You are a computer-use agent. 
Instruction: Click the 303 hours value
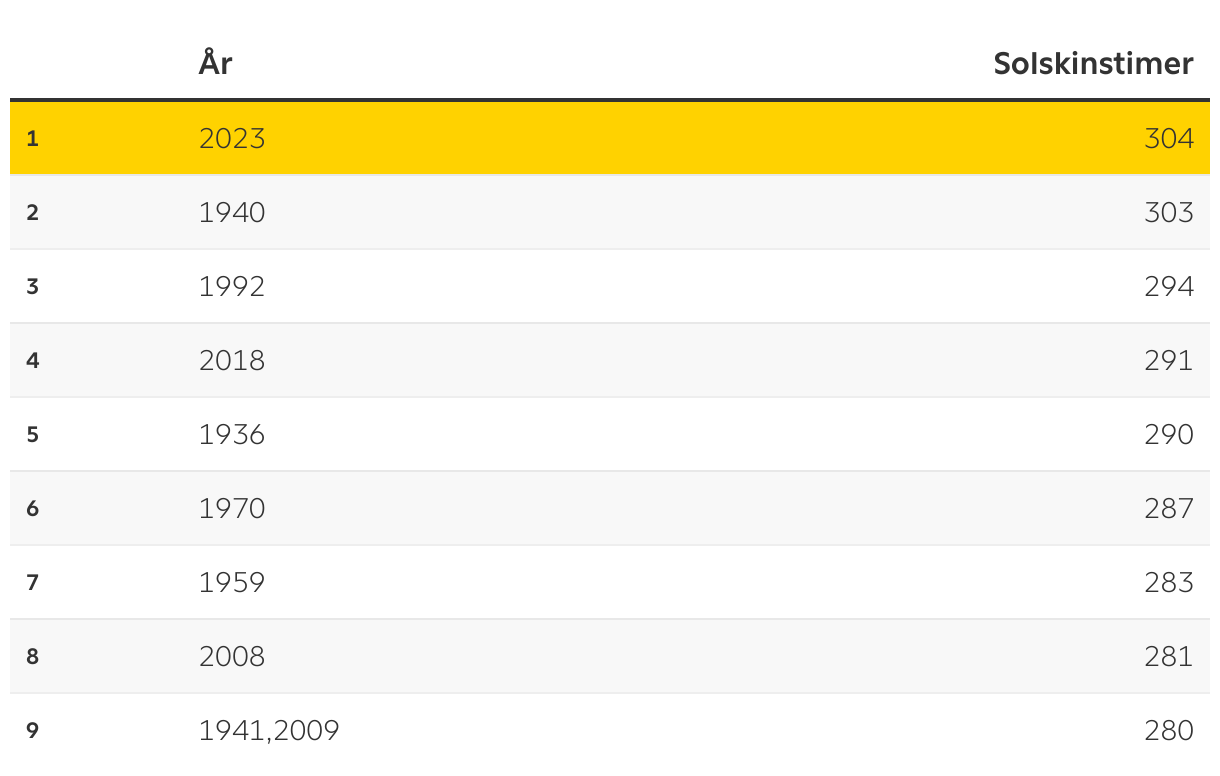point(1169,212)
